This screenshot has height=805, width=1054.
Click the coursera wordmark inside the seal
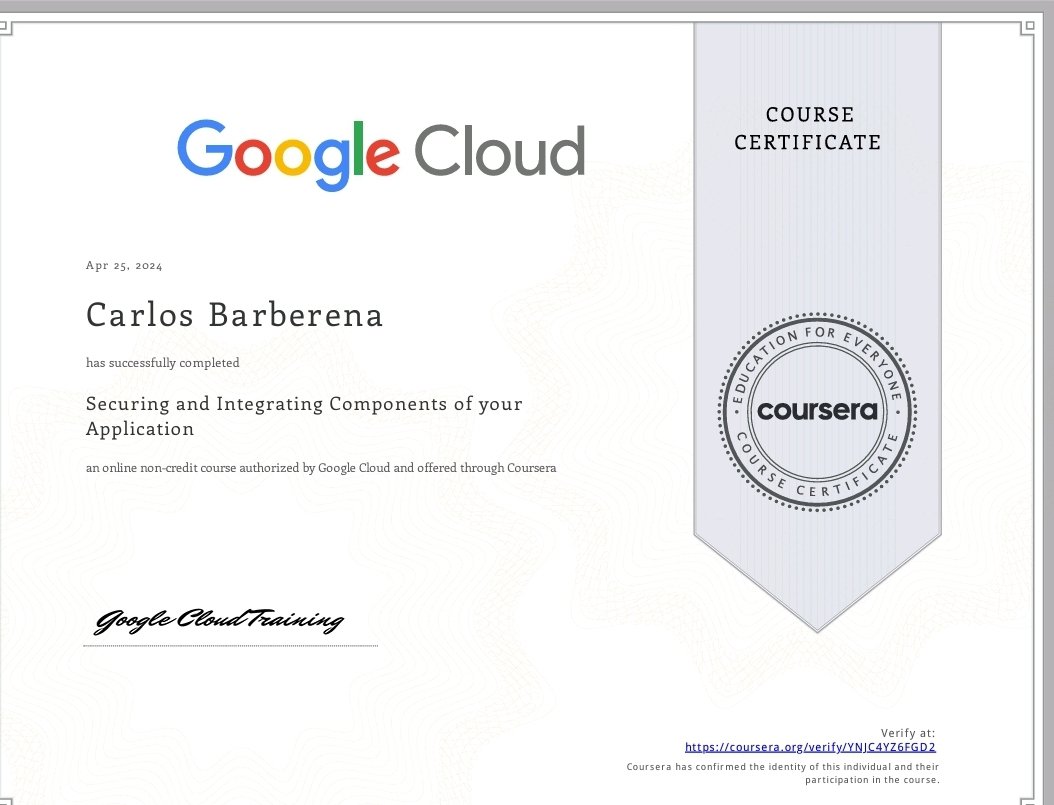(x=818, y=412)
